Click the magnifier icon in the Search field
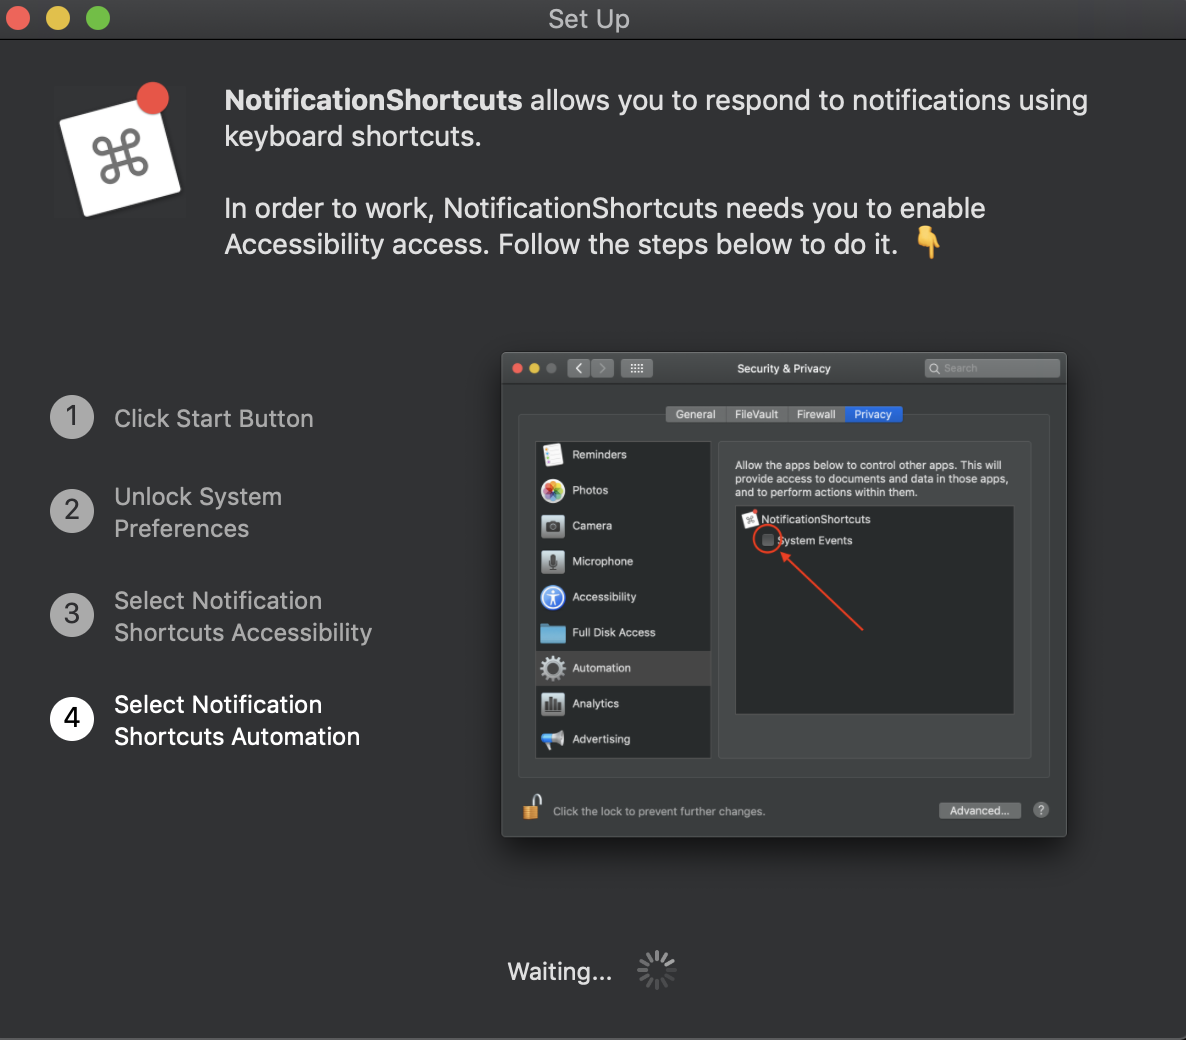 [935, 368]
